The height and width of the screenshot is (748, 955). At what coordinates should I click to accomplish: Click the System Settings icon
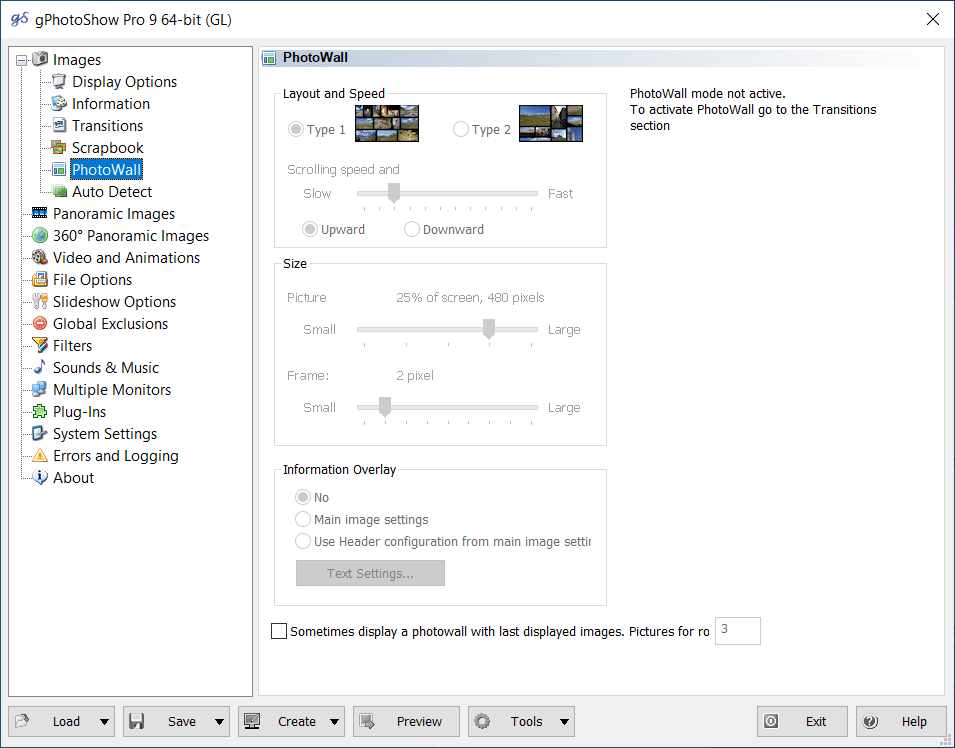click(x=40, y=433)
